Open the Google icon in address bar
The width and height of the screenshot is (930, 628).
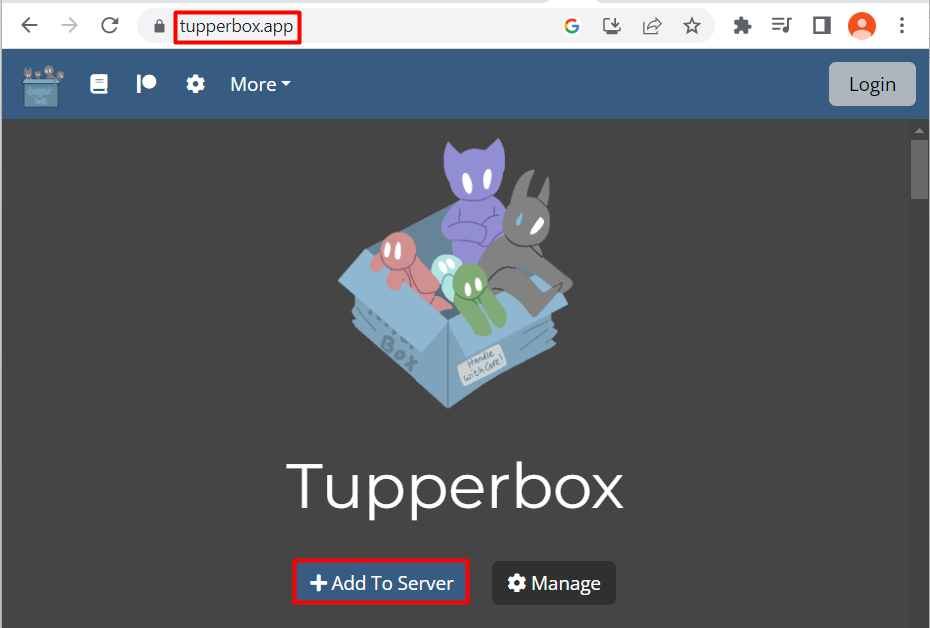point(572,26)
